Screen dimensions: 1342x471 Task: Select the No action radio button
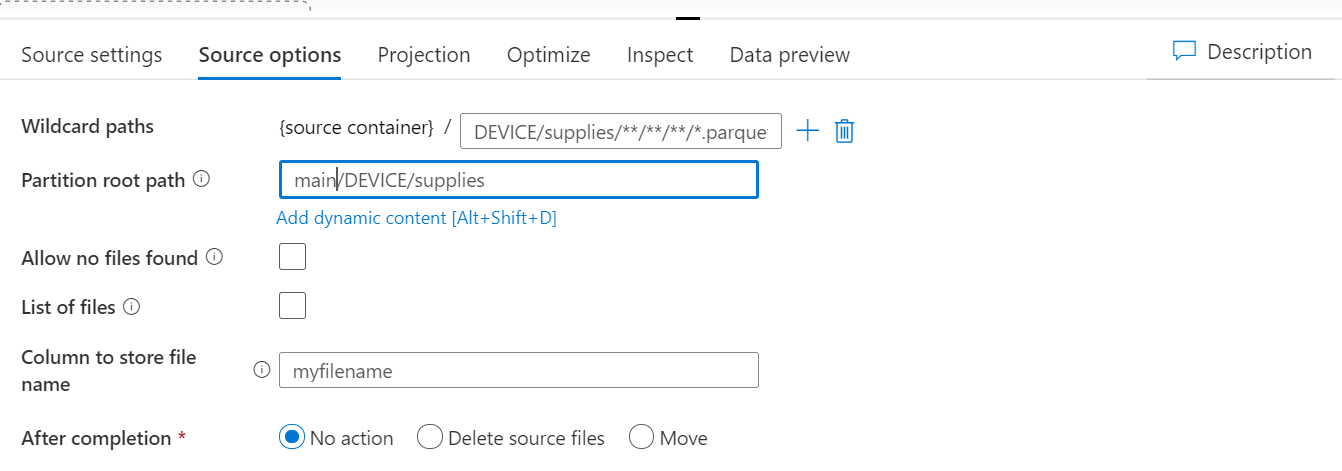pyautogui.click(x=292, y=438)
